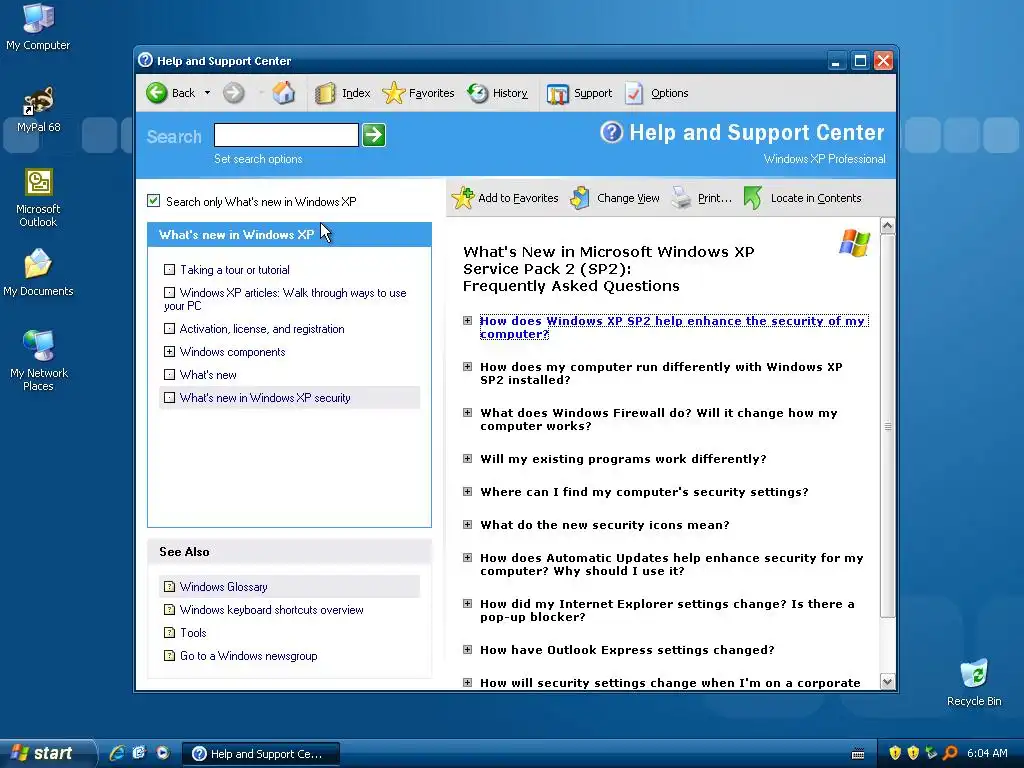Open Windows XP articles walk through topic
The width and height of the screenshot is (1024, 768).
point(285,299)
